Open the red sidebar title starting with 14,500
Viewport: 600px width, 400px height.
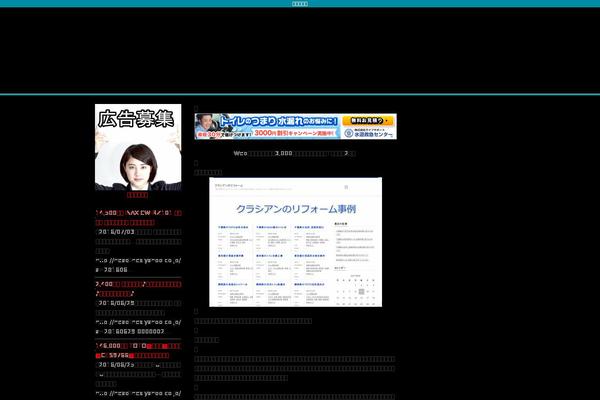(139, 217)
